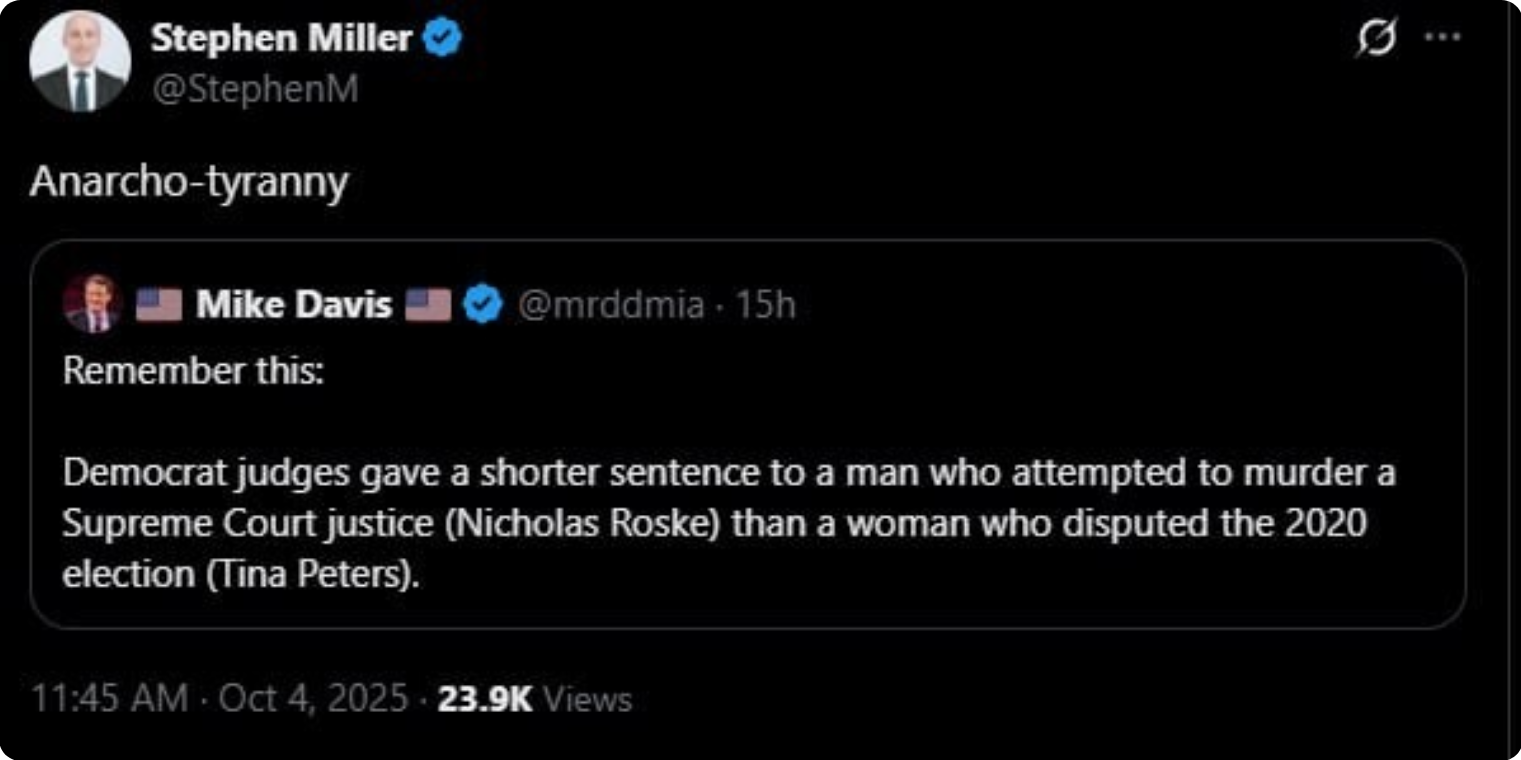Open Mike Davis's profile via display name
Viewport: 1521px width, 760px height.
tap(294, 304)
